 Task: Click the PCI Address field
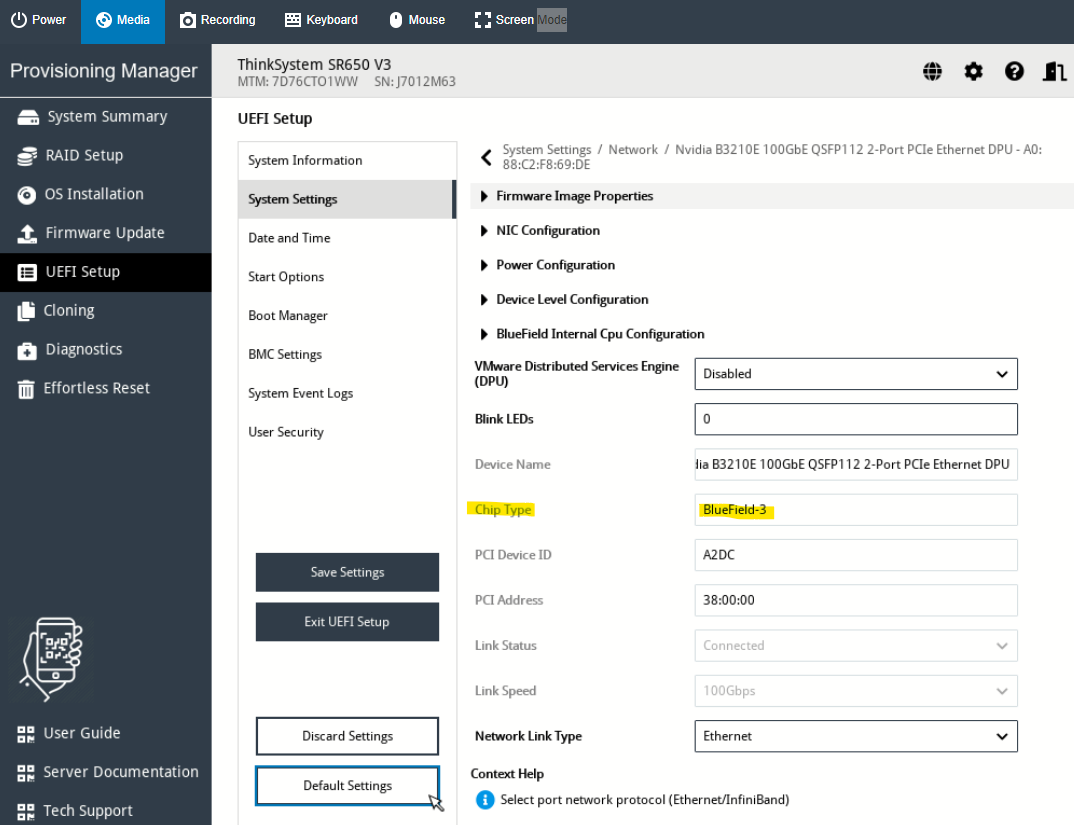tap(856, 600)
